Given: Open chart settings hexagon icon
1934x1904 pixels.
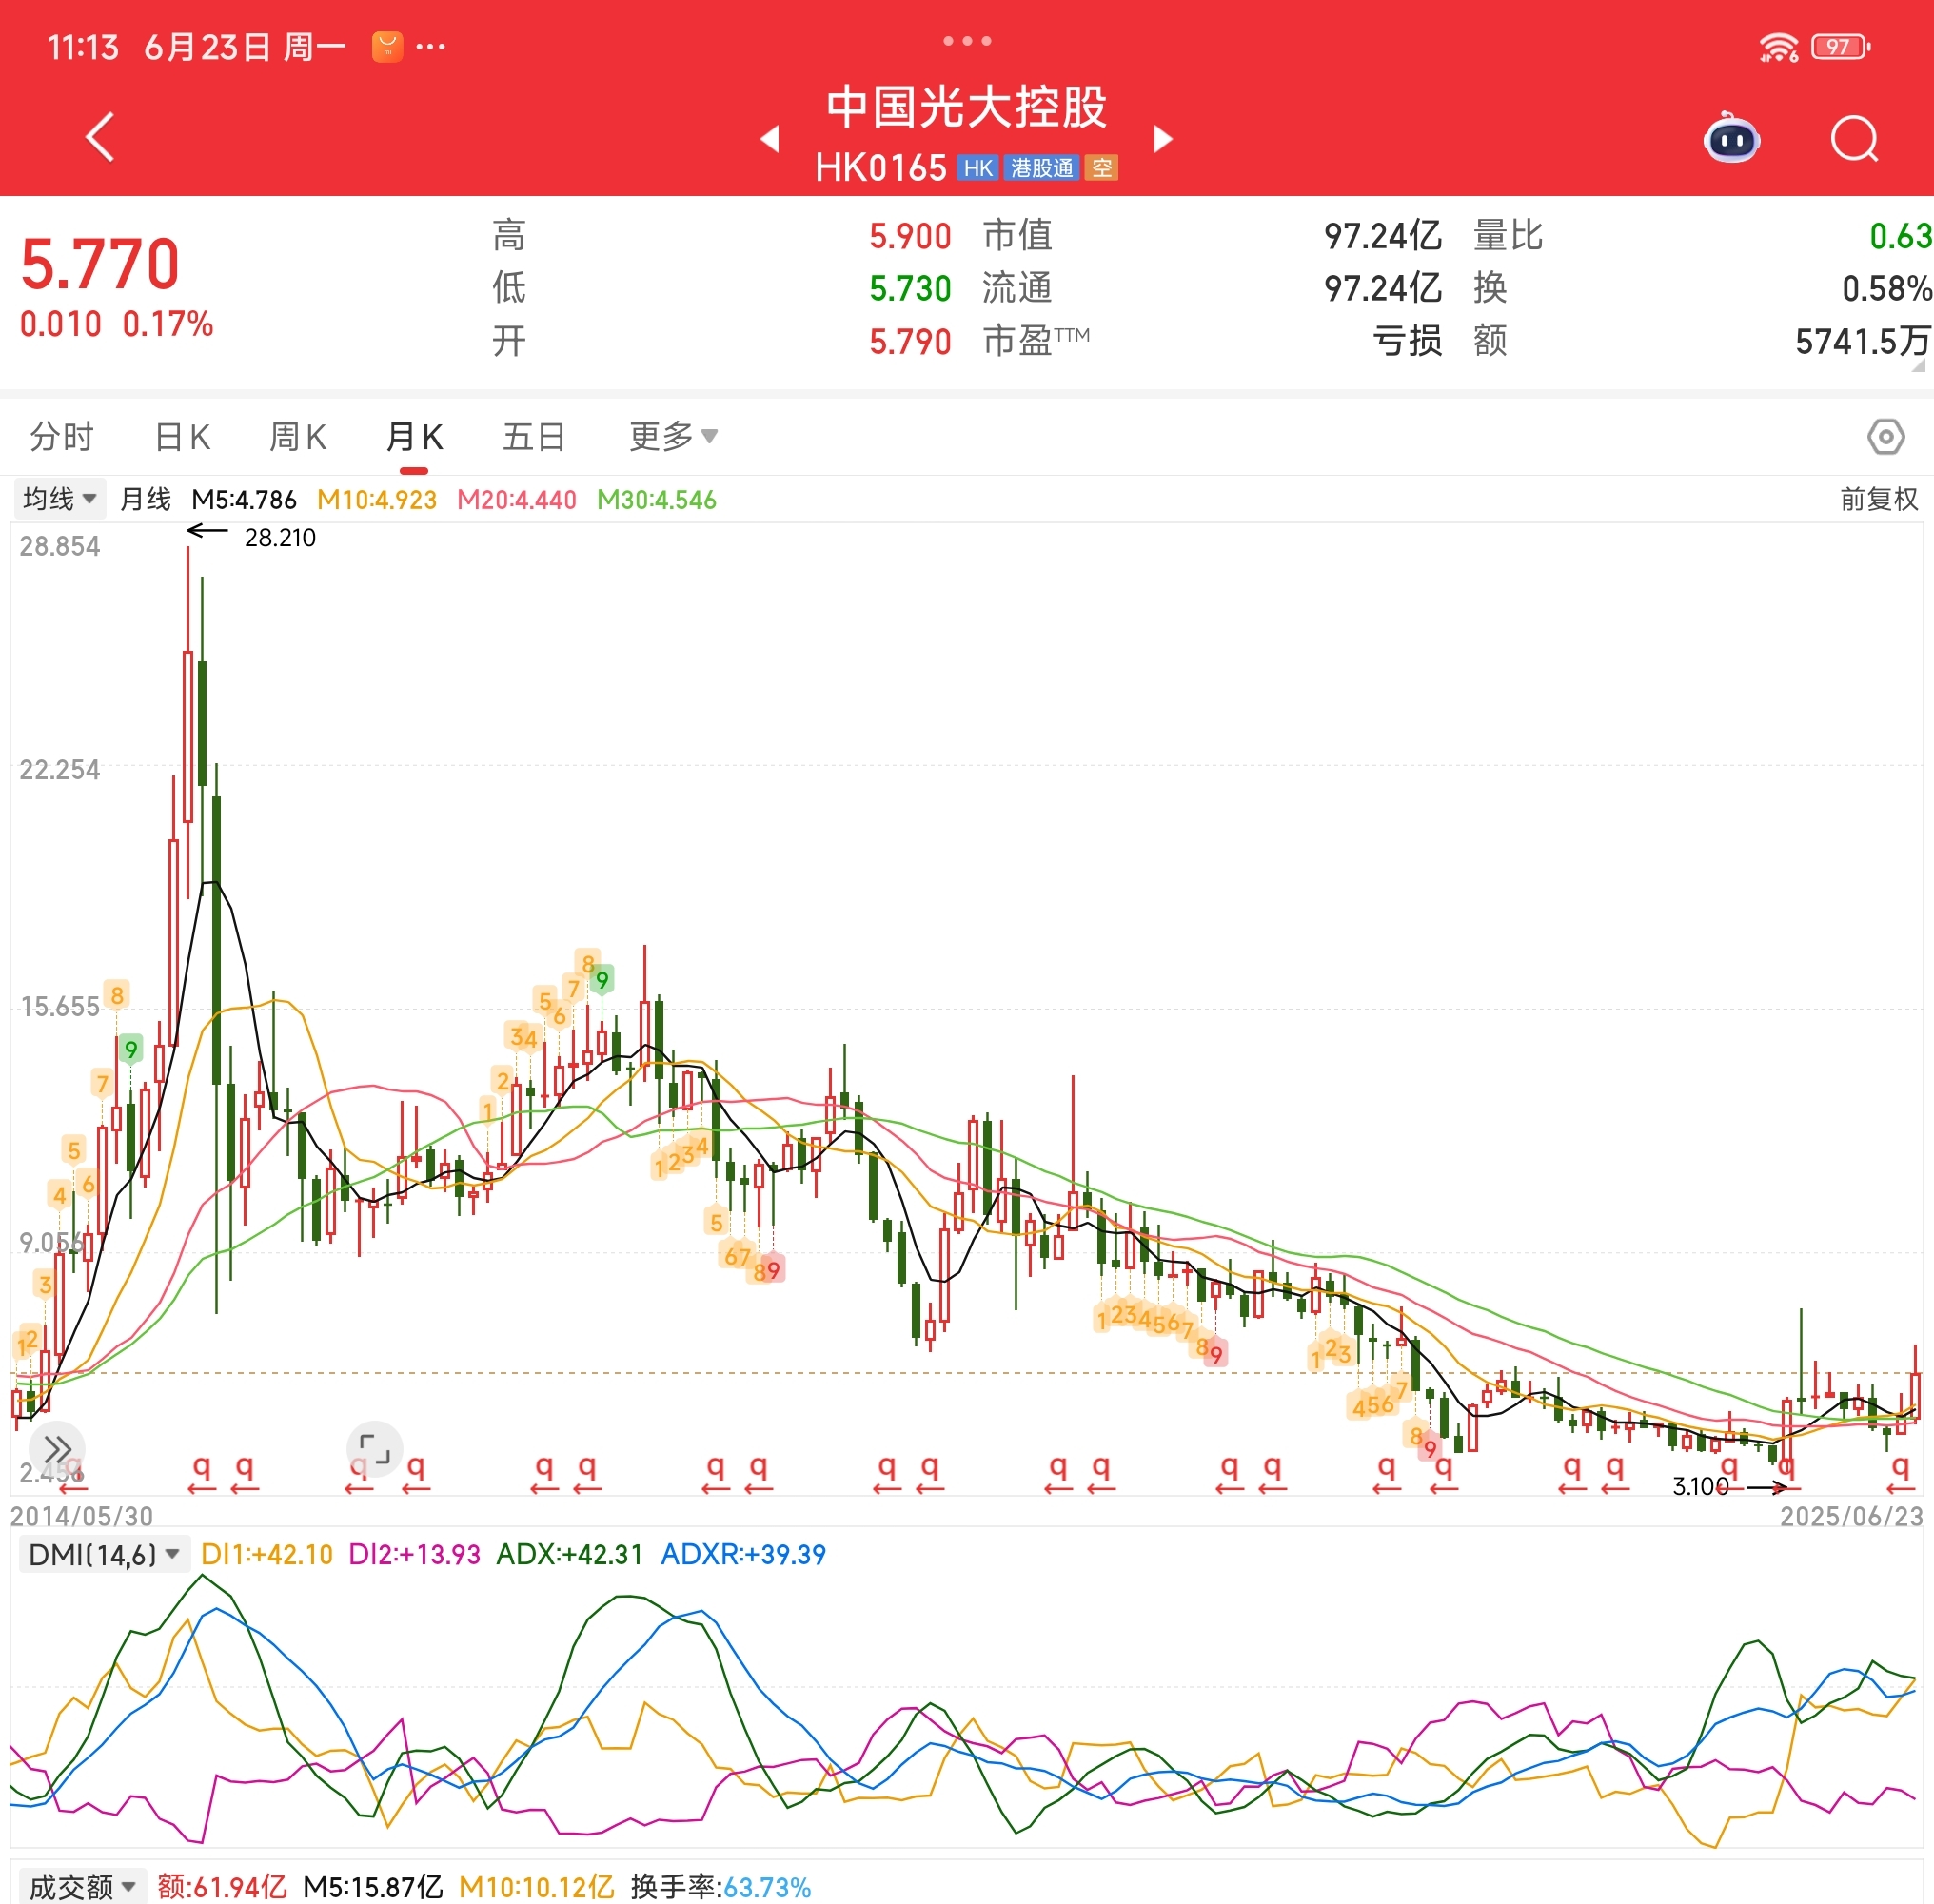Looking at the screenshot, I should coord(1886,437).
